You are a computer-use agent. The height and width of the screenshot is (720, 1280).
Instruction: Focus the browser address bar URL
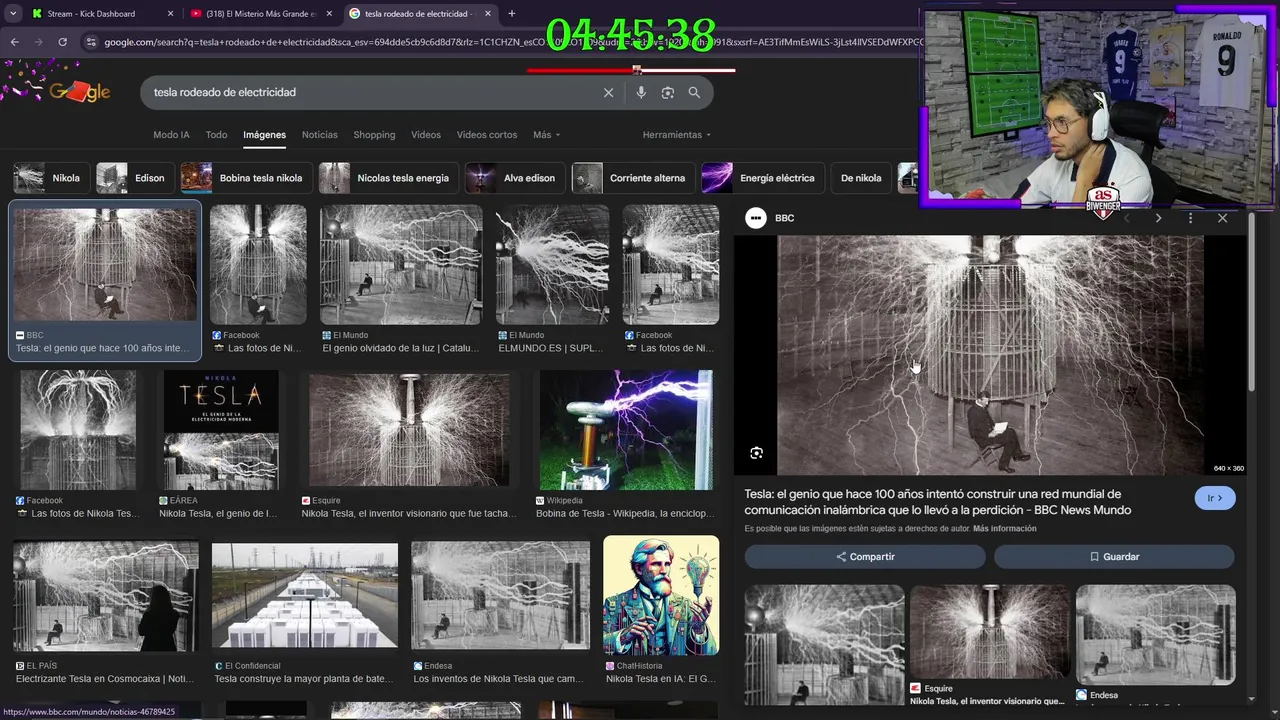(510, 42)
